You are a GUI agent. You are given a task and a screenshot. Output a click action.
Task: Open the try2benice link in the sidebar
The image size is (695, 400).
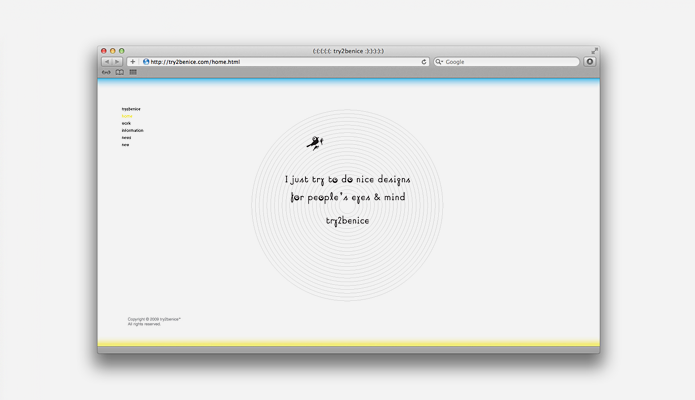[x=131, y=109]
